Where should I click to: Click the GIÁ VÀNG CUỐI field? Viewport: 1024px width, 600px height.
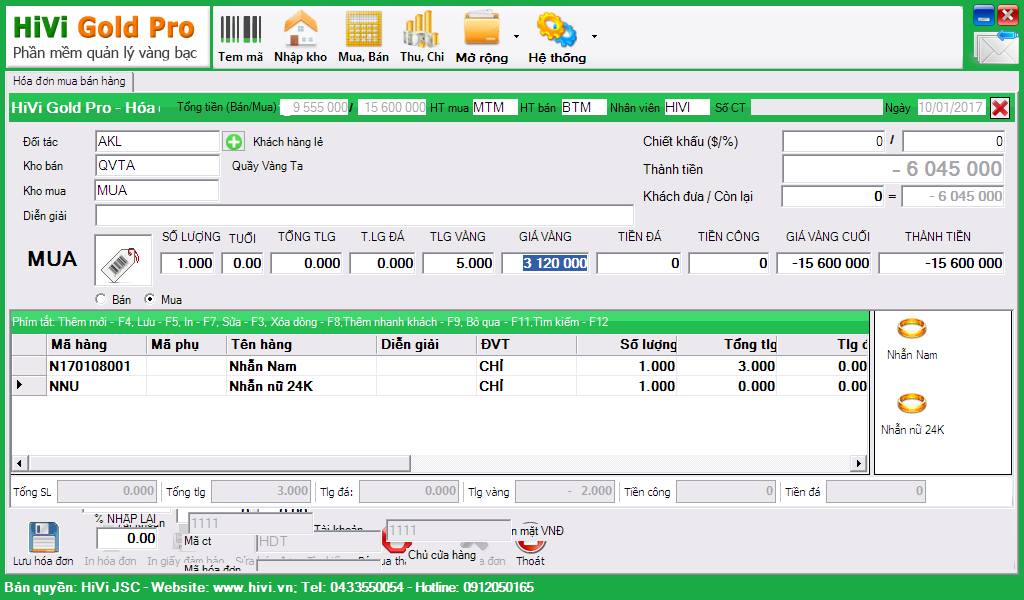click(x=824, y=263)
